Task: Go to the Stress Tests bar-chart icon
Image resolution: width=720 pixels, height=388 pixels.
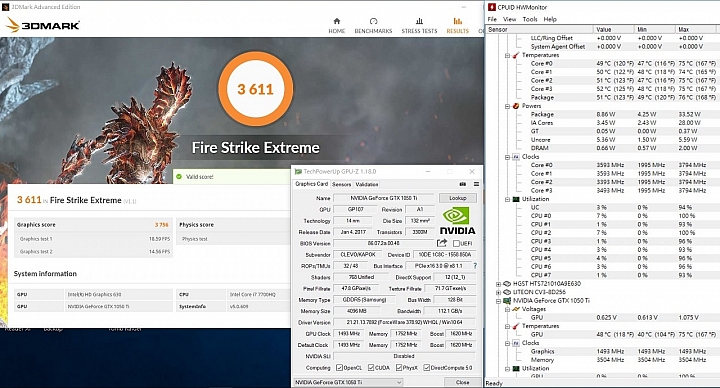Action: click(x=419, y=21)
